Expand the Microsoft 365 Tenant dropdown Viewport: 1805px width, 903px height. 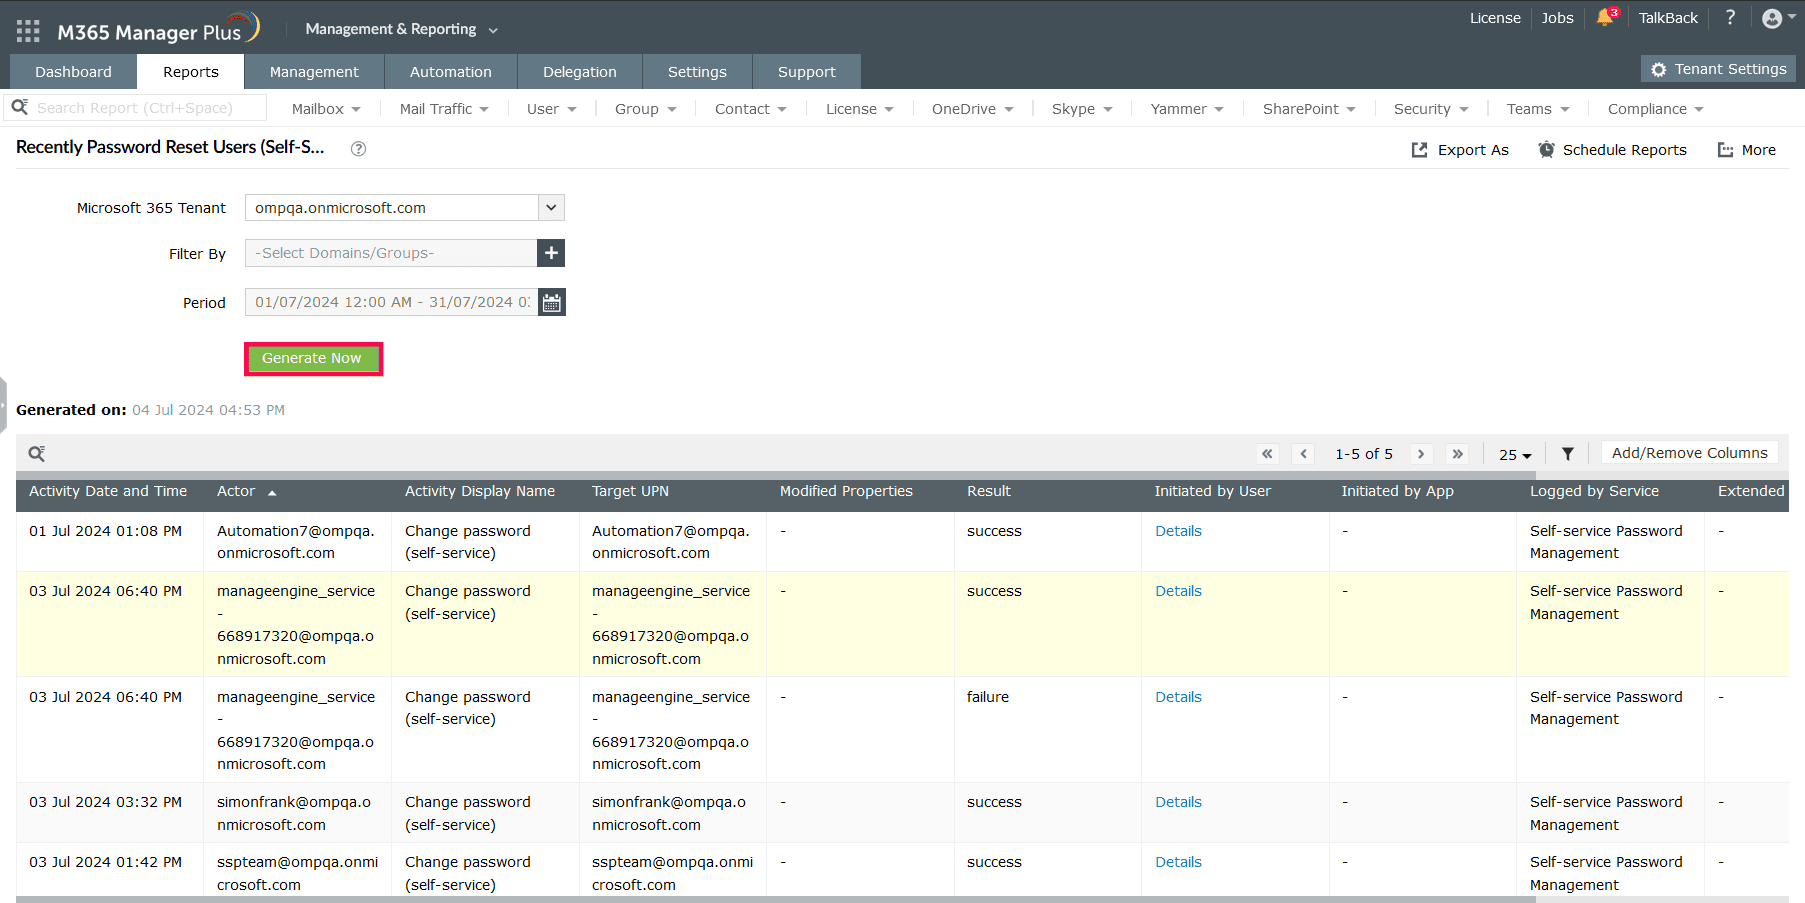[550, 208]
